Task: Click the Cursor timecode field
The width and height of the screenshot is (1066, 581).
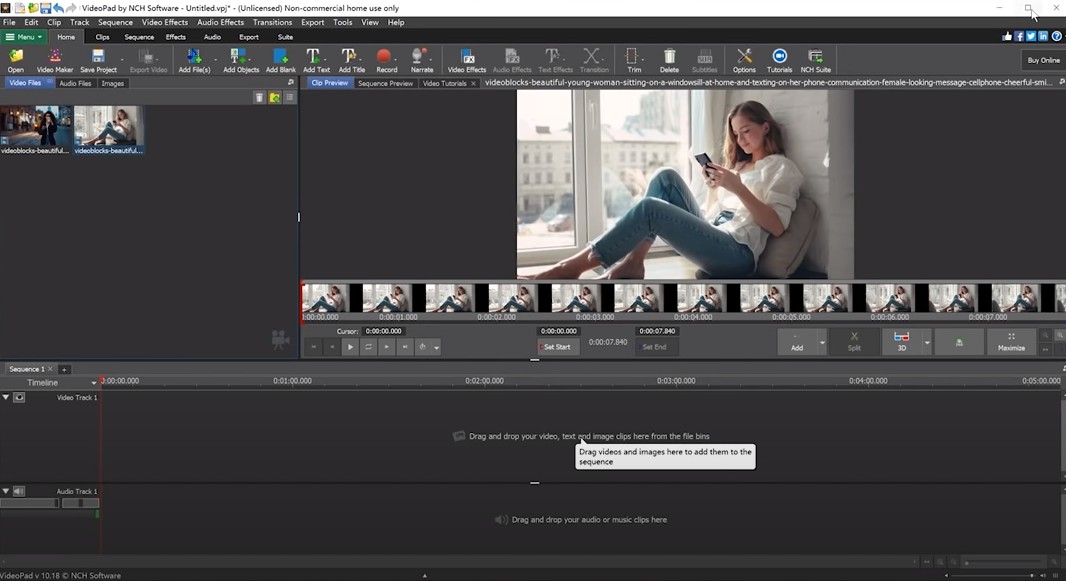Action: tap(383, 331)
